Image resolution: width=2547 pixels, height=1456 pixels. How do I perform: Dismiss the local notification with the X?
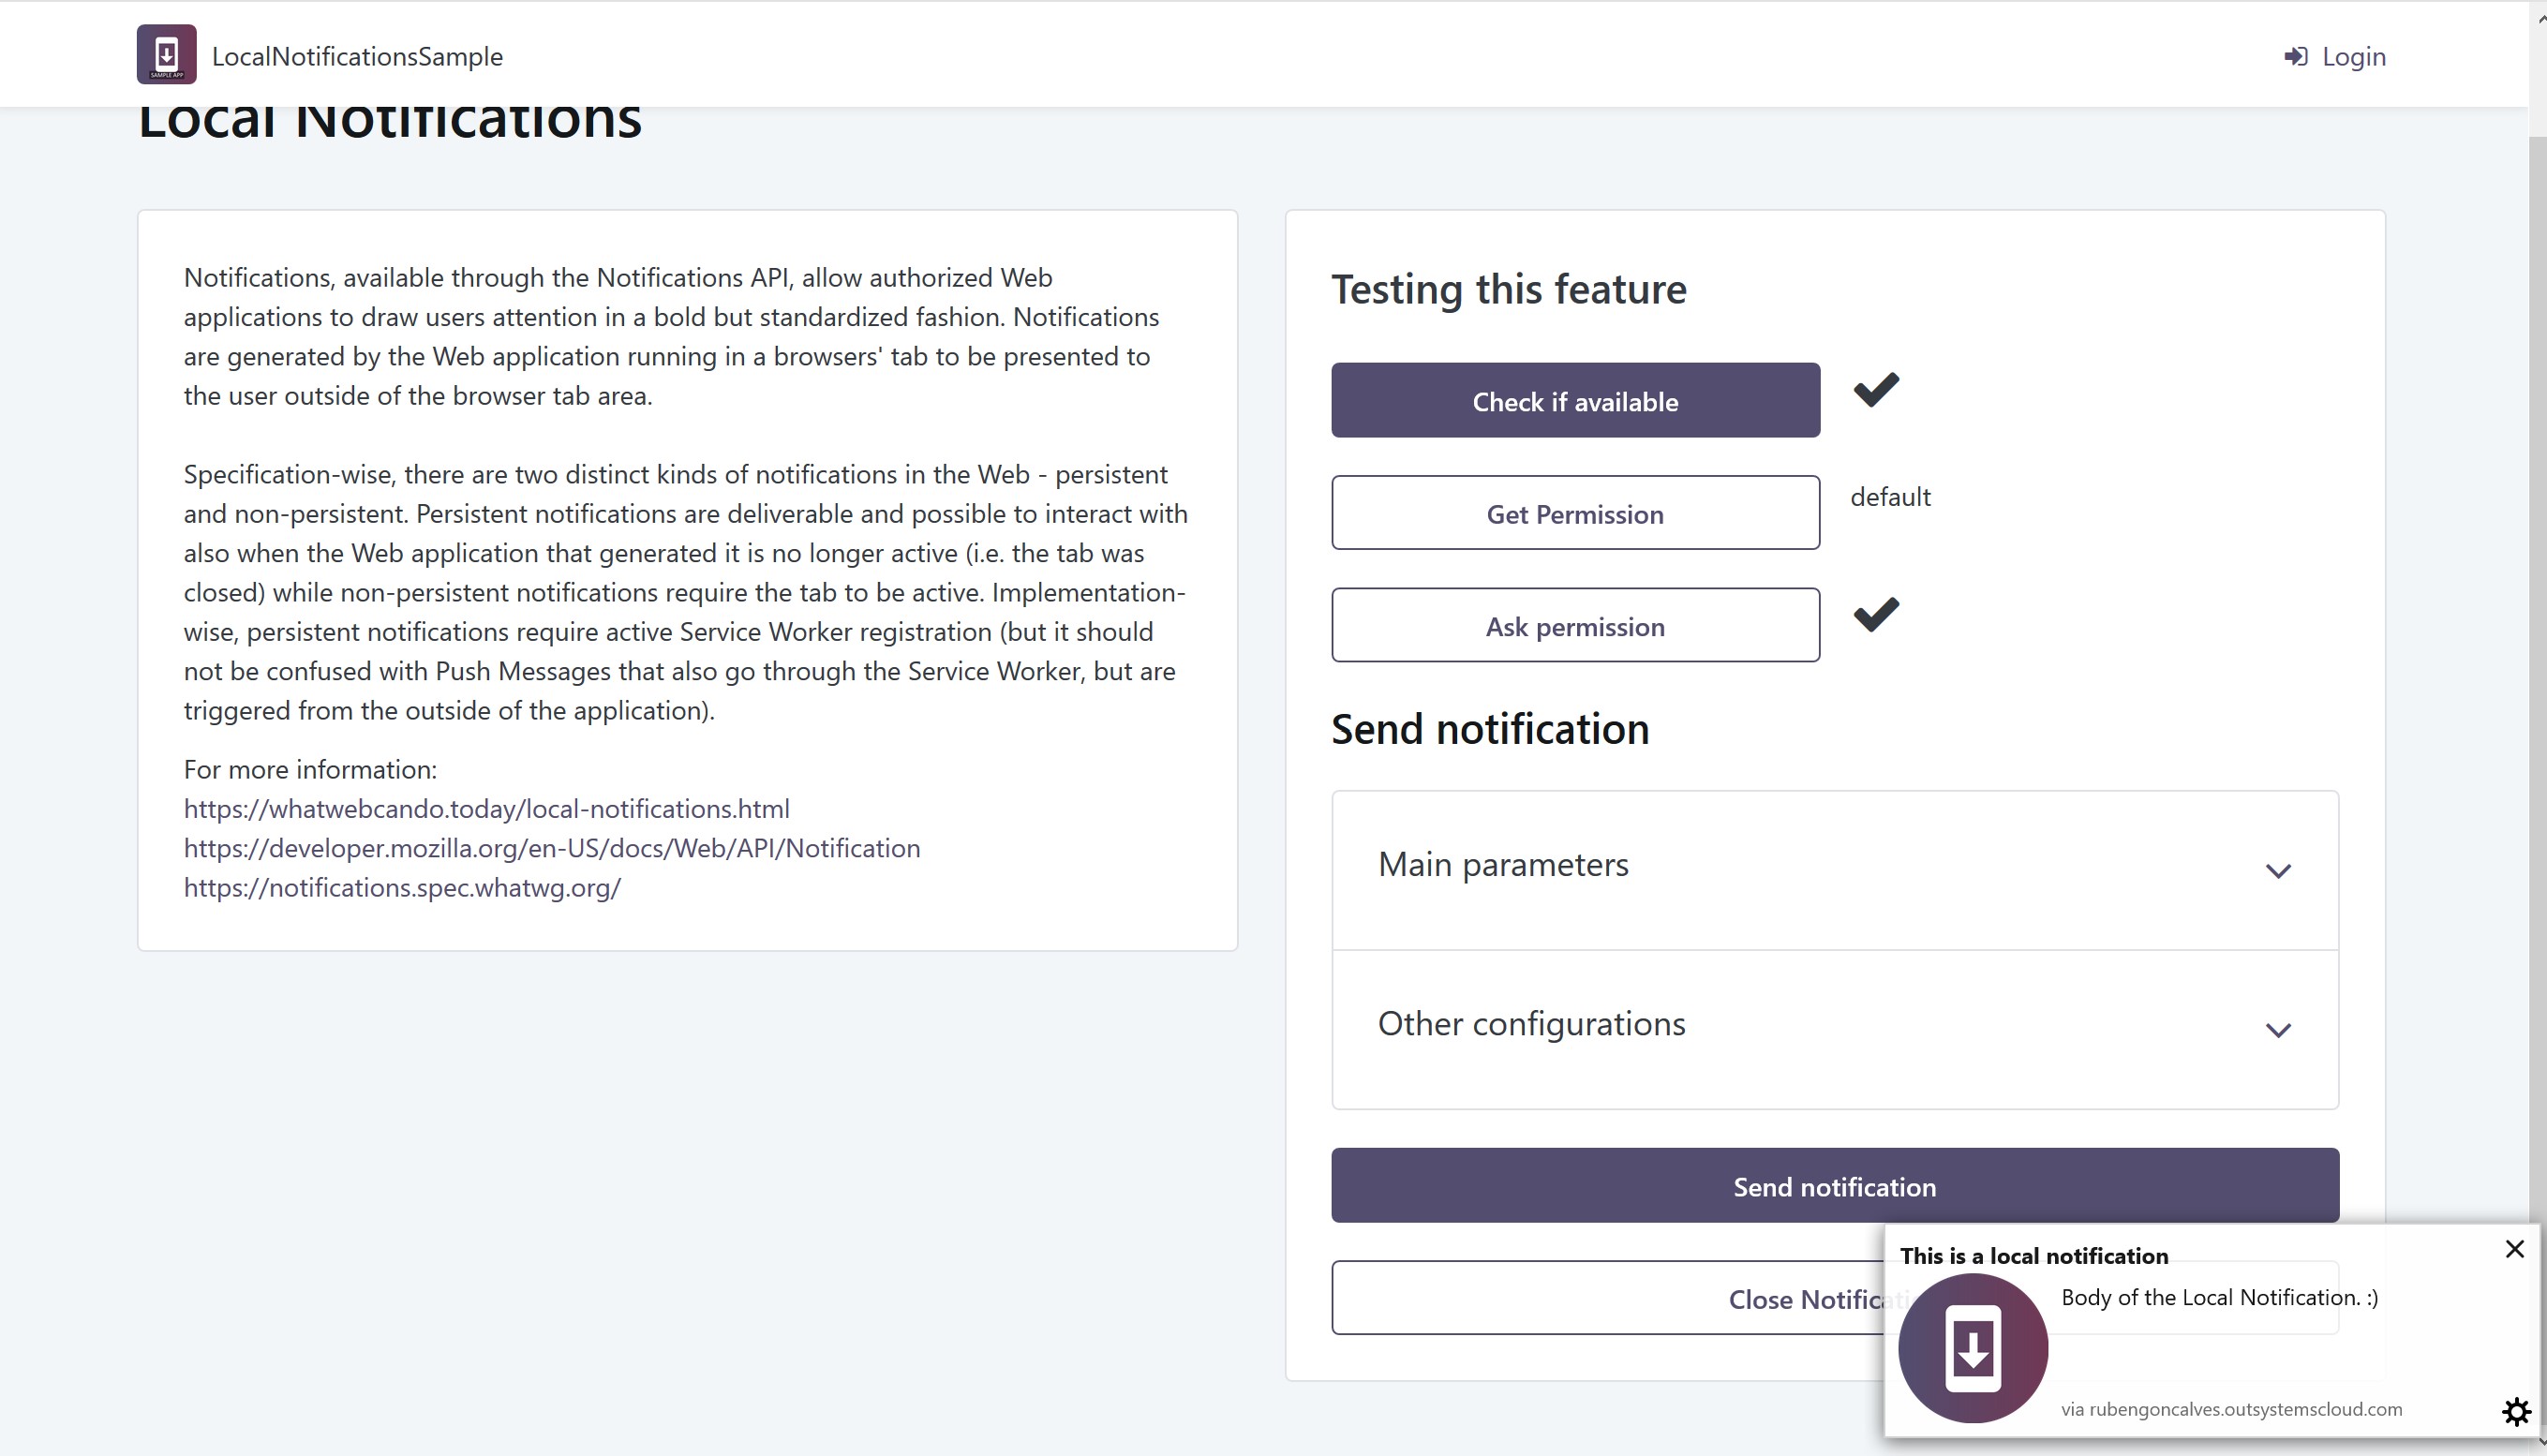click(2514, 1249)
